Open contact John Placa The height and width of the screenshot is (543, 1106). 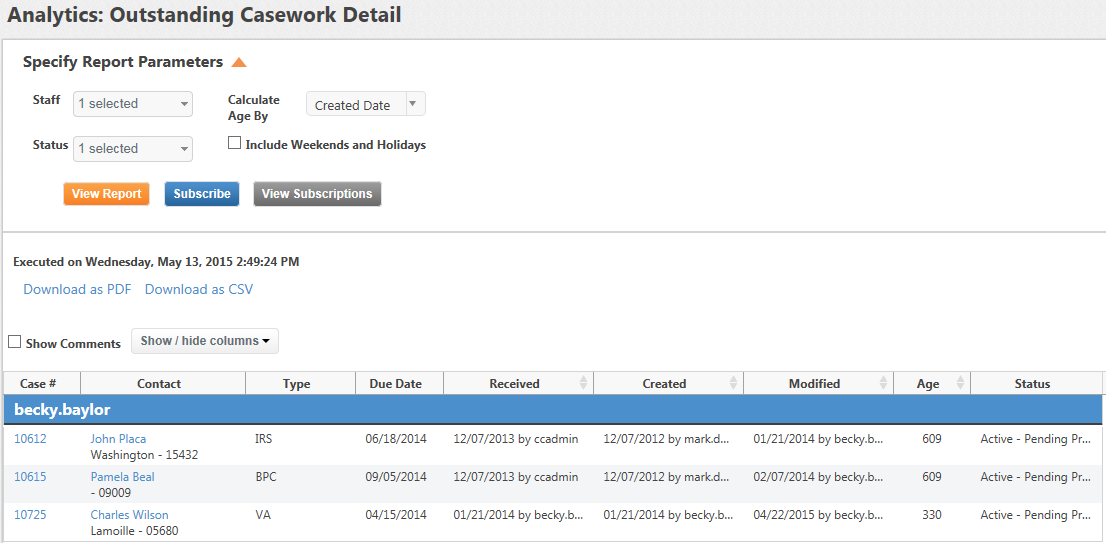[118, 439]
